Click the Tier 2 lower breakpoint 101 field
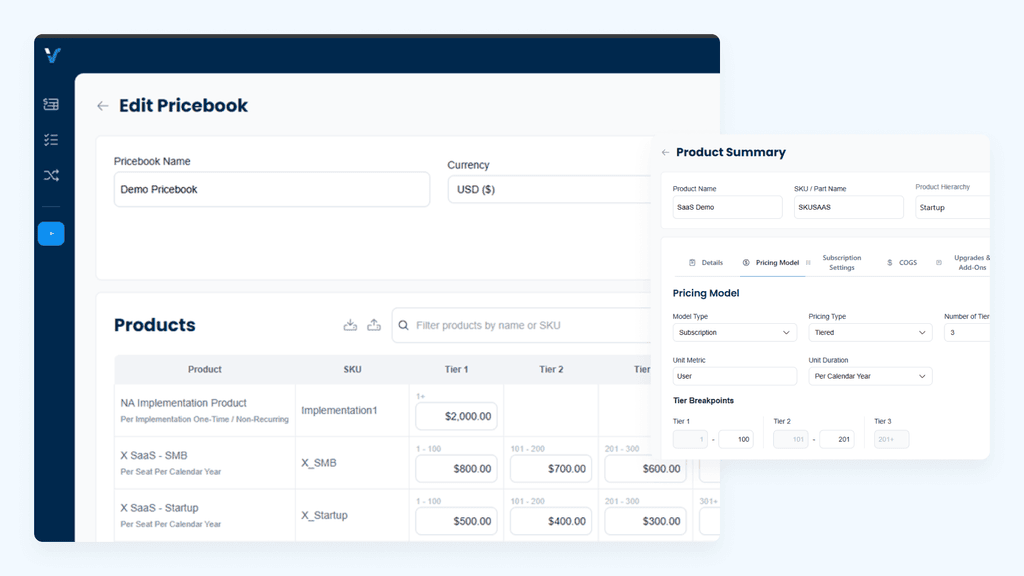Screen dimensions: 1024x576 [x=791, y=440]
